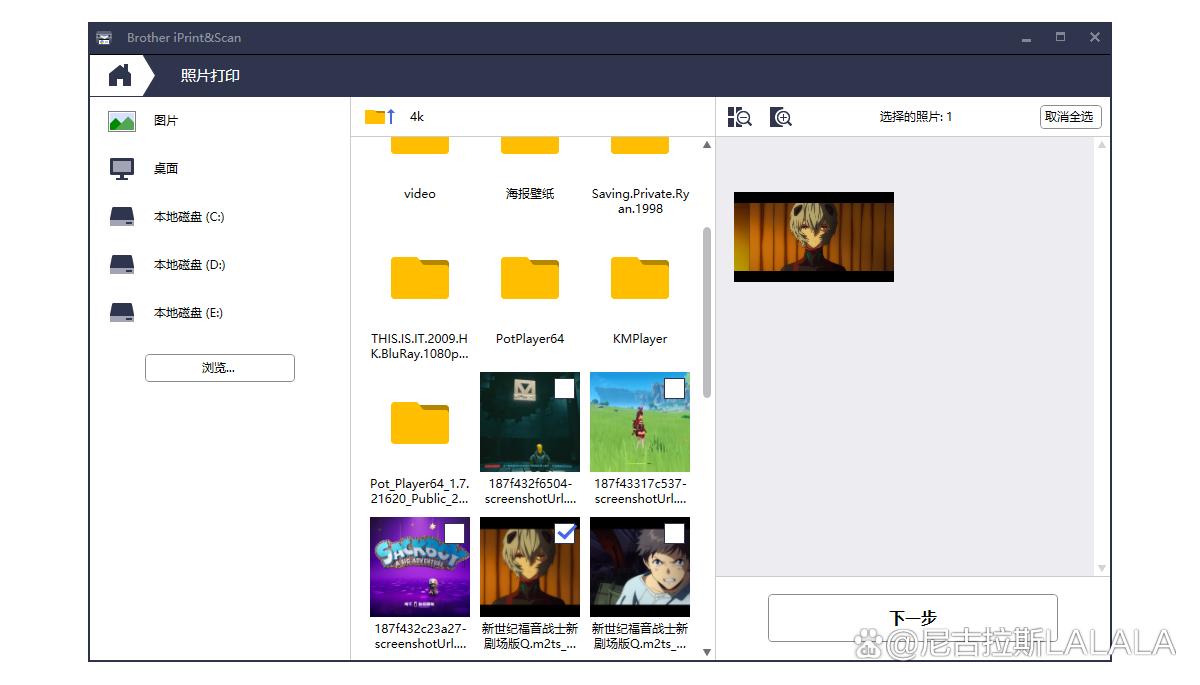
Task: Uncheck the selected 新世纪福音战士 image
Action: click(564, 533)
